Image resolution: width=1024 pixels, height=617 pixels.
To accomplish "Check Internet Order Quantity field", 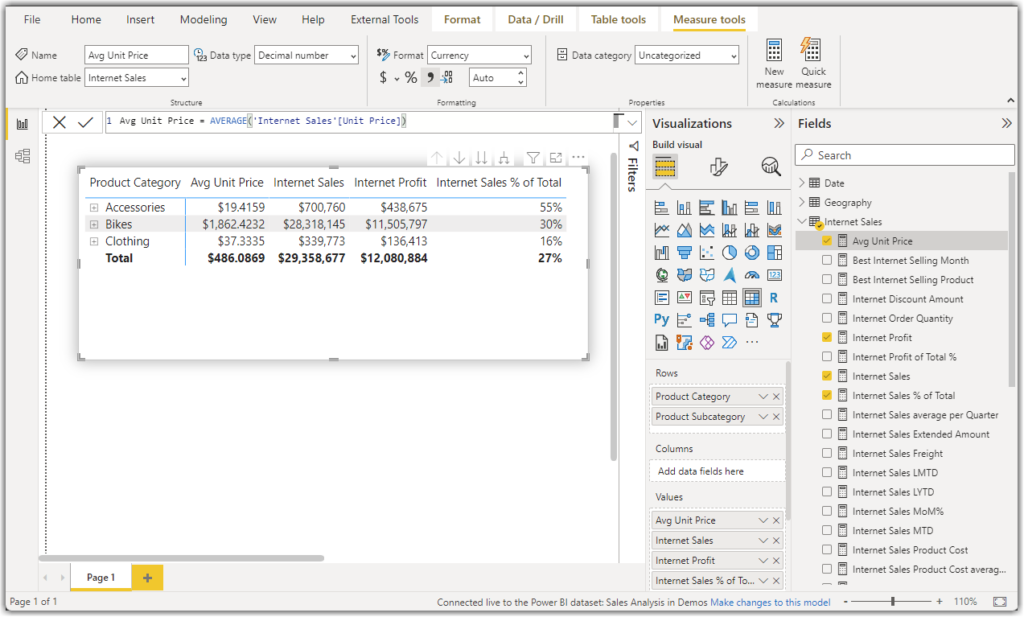I will [x=827, y=318].
